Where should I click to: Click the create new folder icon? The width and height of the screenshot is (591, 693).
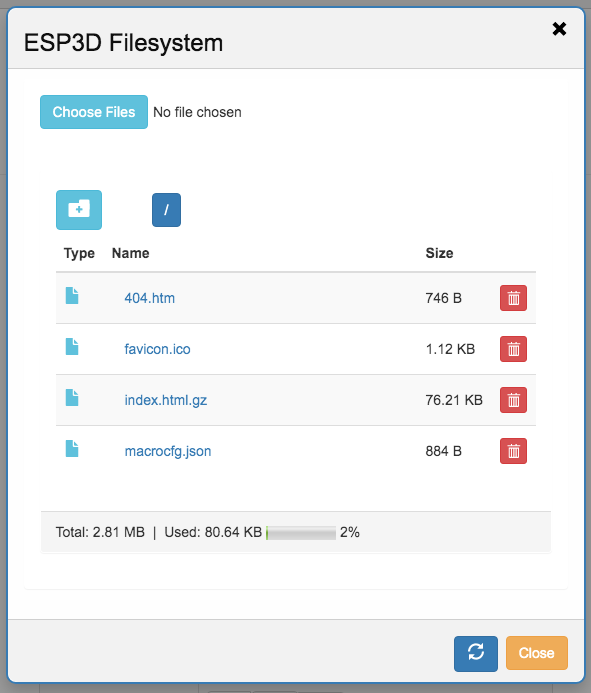pos(79,210)
